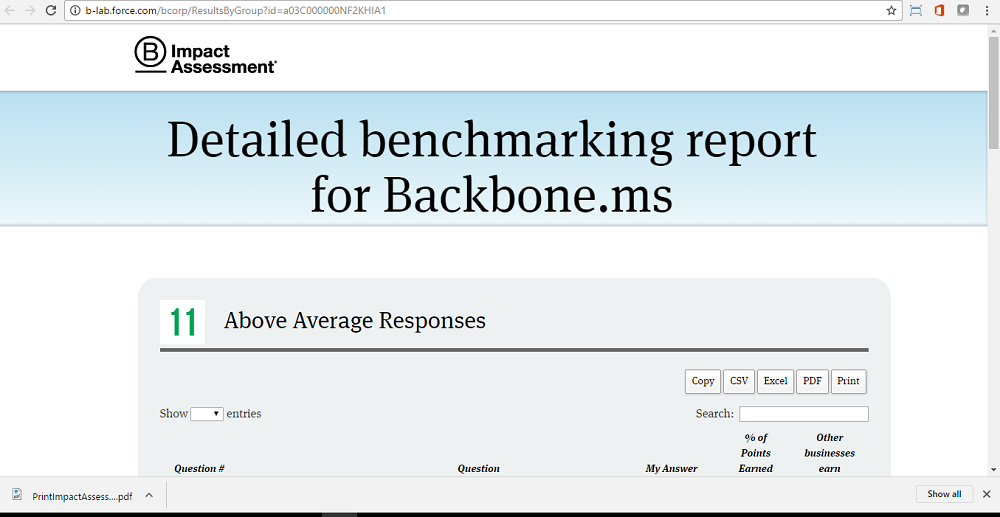Image resolution: width=1000 pixels, height=517 pixels.
Task: Click the blue screen-capture extension icon
Action: [915, 11]
